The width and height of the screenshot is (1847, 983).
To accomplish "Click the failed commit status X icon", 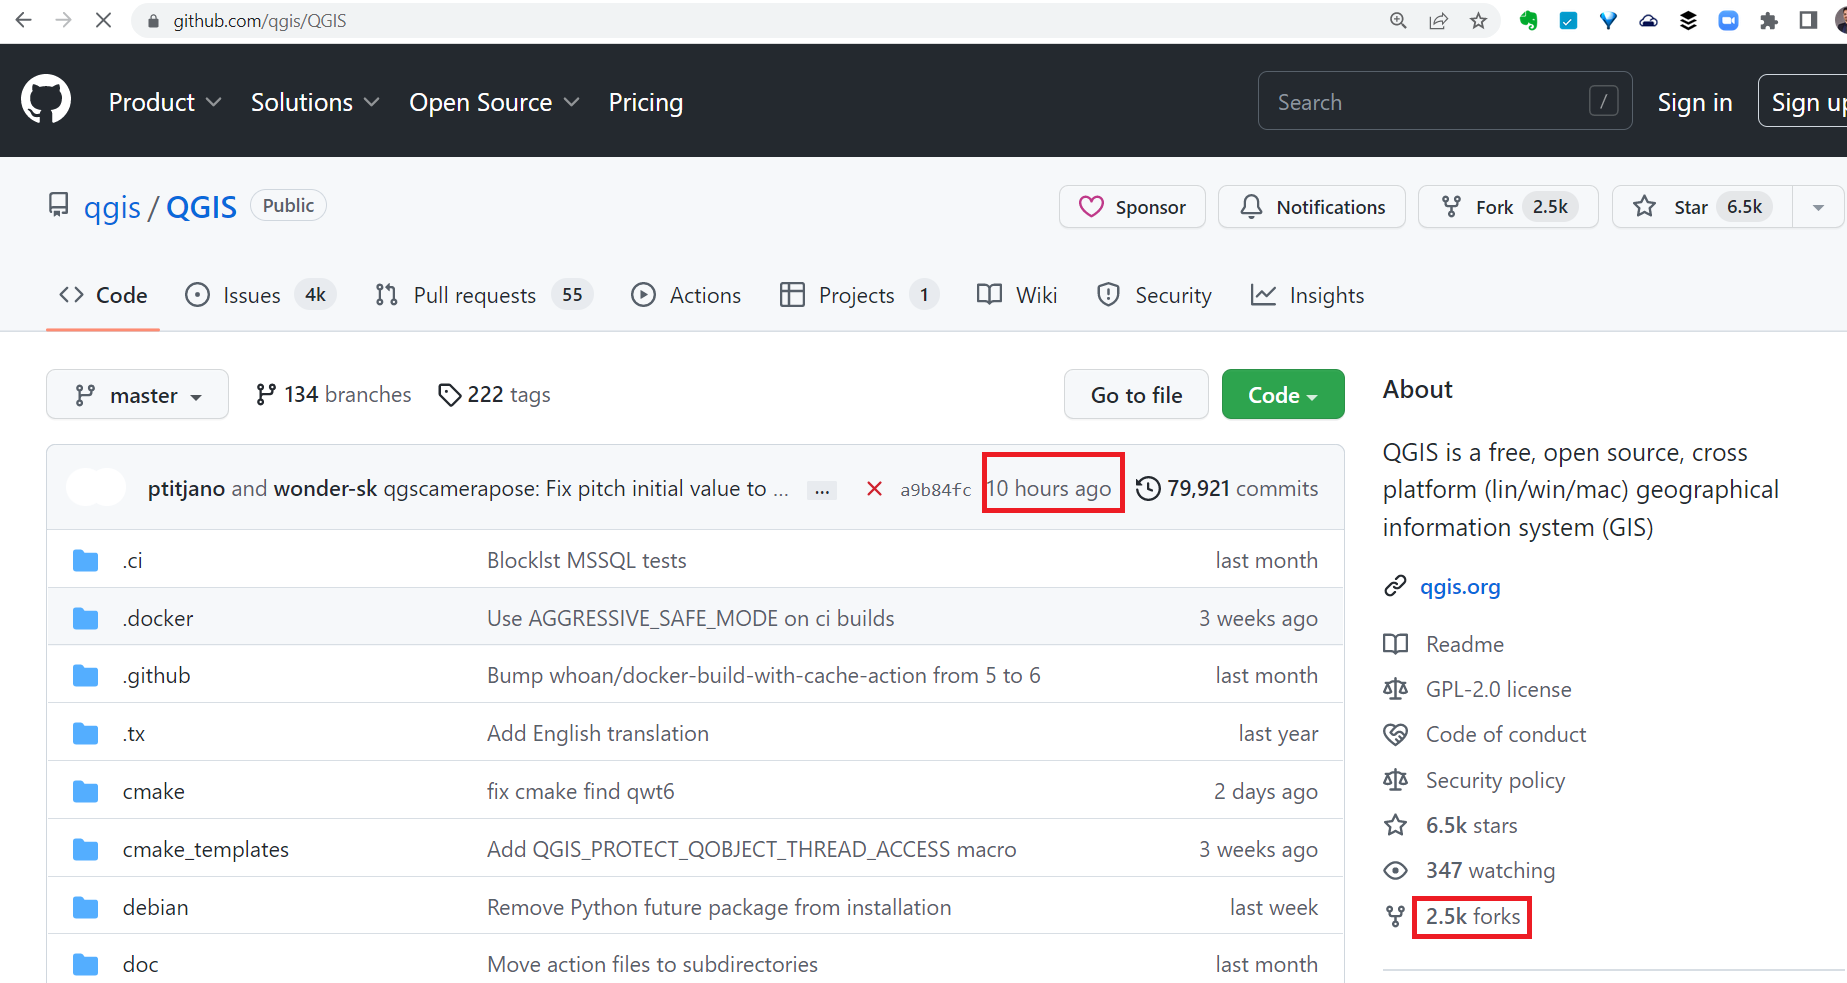I will [874, 489].
